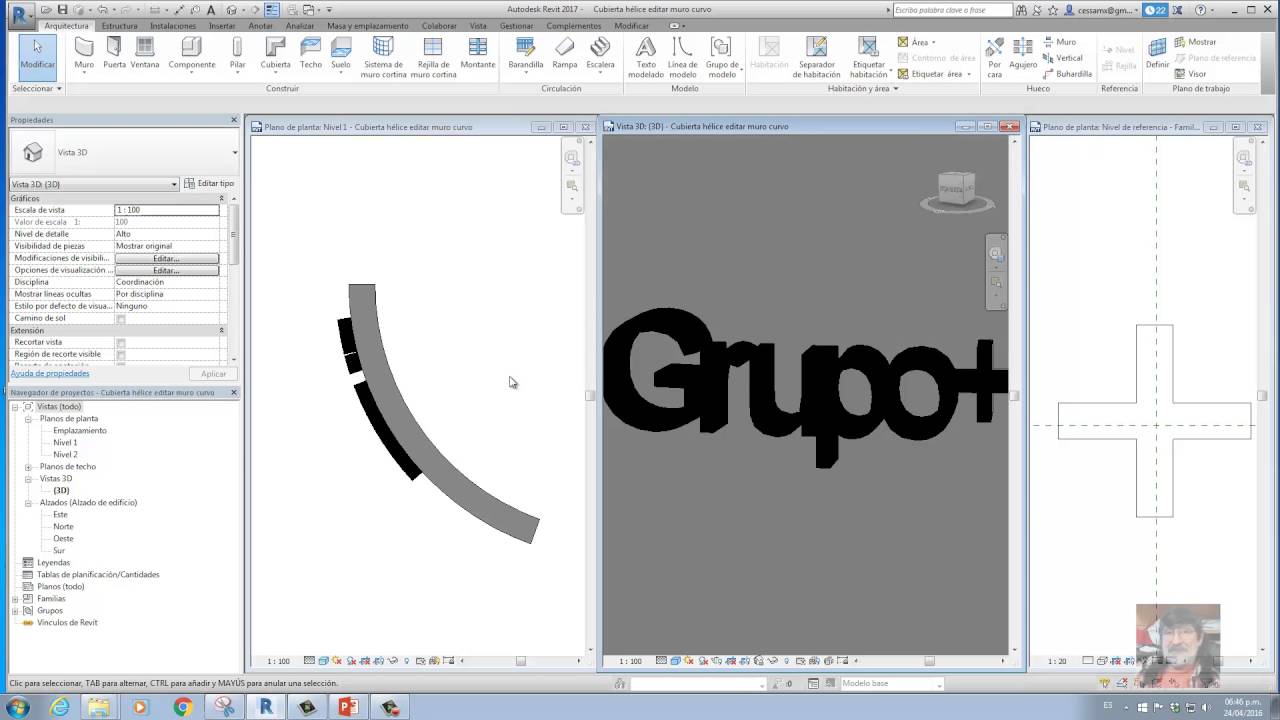Select the Rampa tool
This screenshot has height=720, width=1280.
[x=565, y=54]
